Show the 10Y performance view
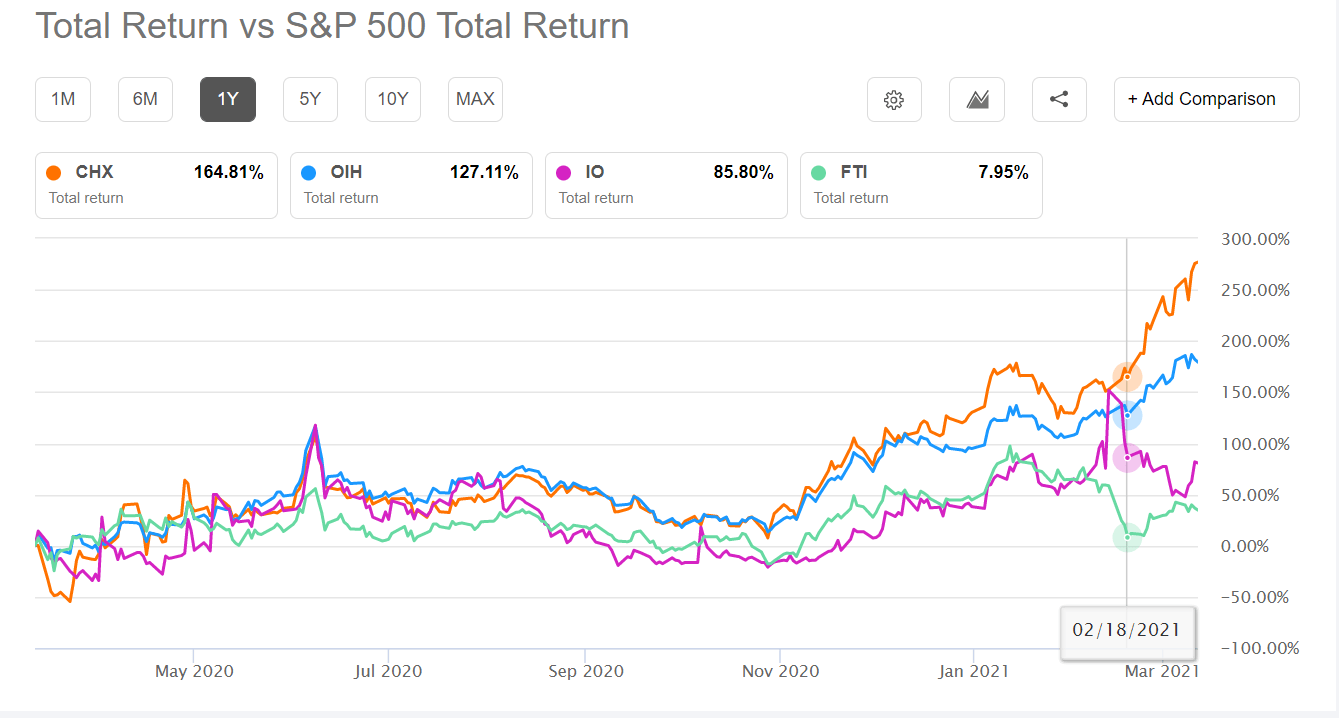 (392, 99)
